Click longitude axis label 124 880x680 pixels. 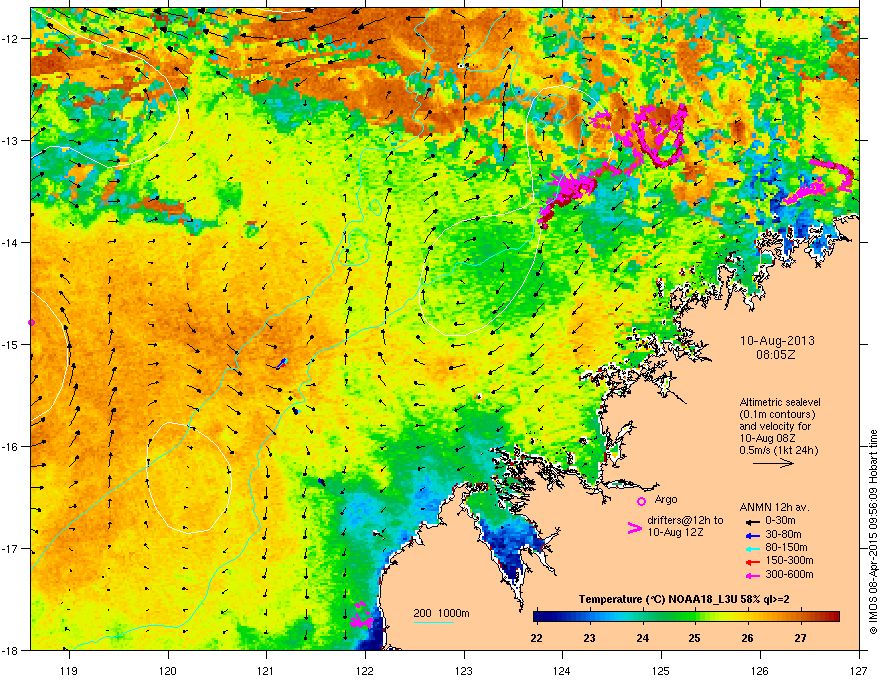tap(562, 670)
